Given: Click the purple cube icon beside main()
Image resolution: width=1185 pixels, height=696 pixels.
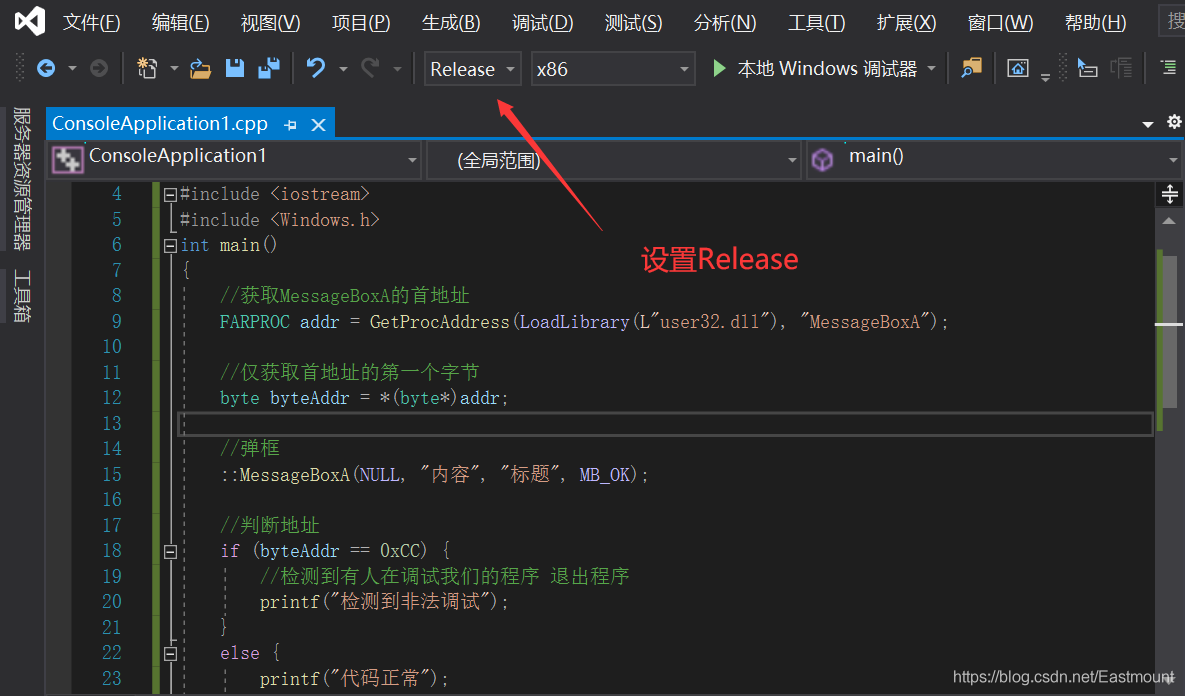Looking at the screenshot, I should 822,159.
